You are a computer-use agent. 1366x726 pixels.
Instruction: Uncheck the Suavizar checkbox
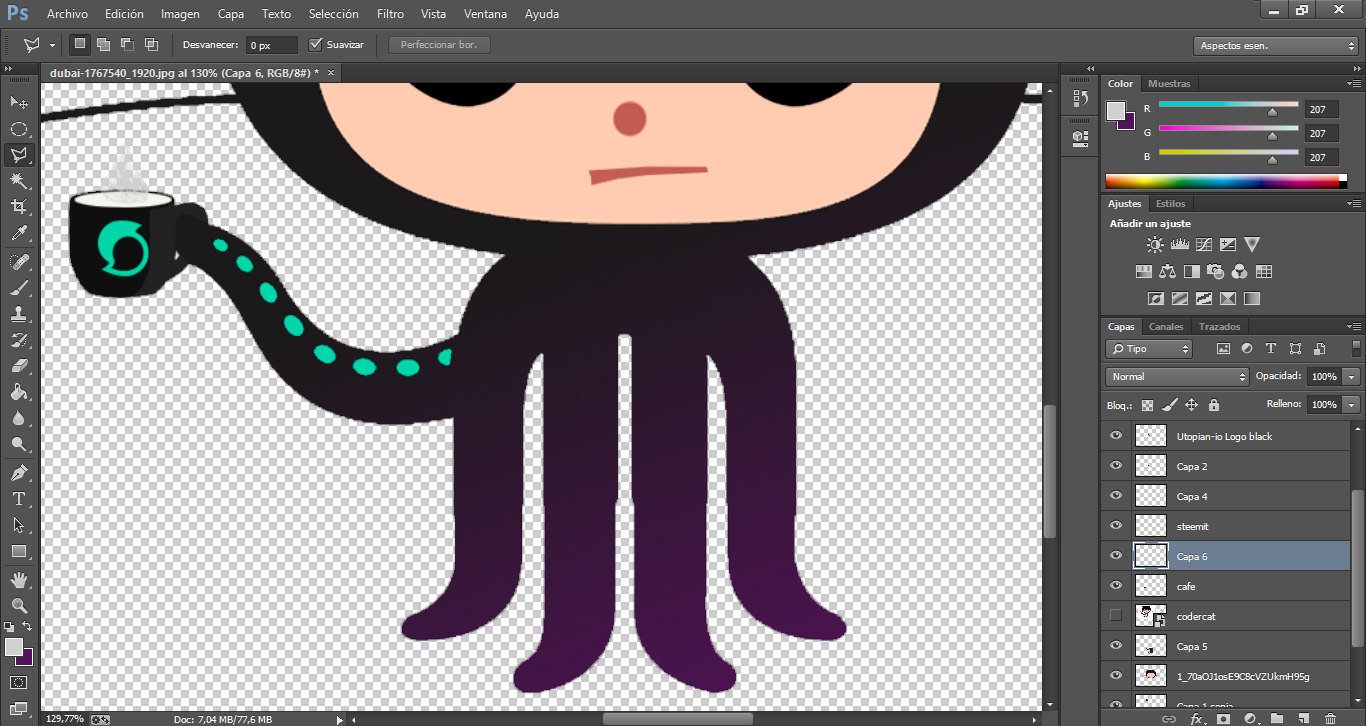click(x=316, y=44)
